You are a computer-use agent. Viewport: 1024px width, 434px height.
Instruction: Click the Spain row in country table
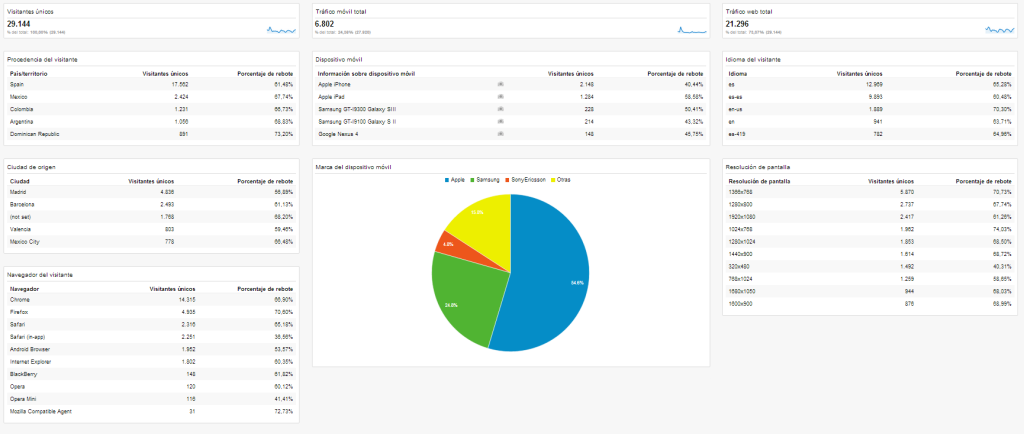(x=152, y=84)
